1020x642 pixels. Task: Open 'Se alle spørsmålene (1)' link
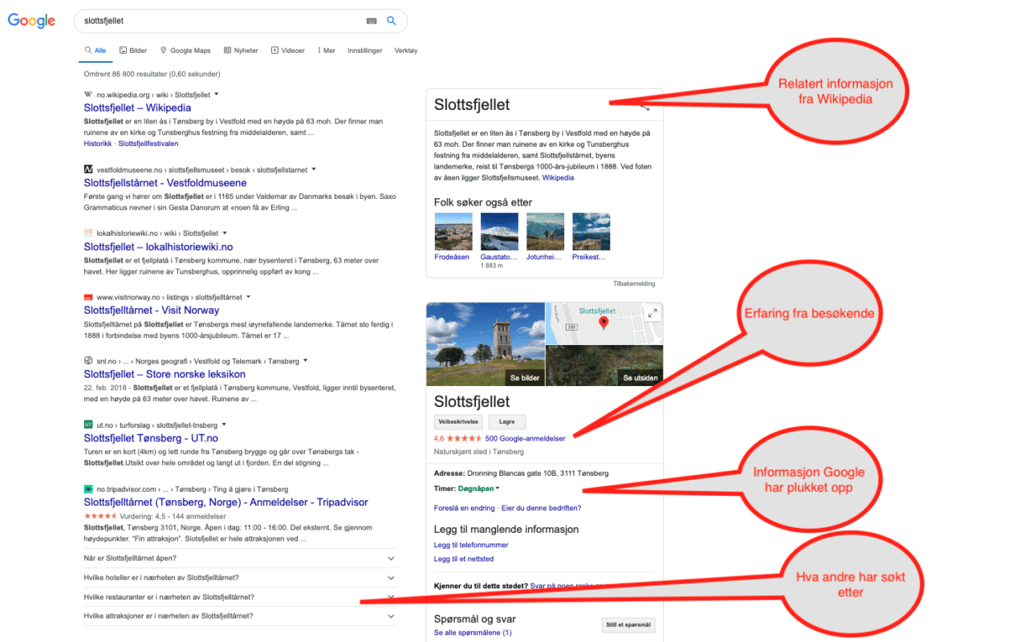tap(473, 632)
